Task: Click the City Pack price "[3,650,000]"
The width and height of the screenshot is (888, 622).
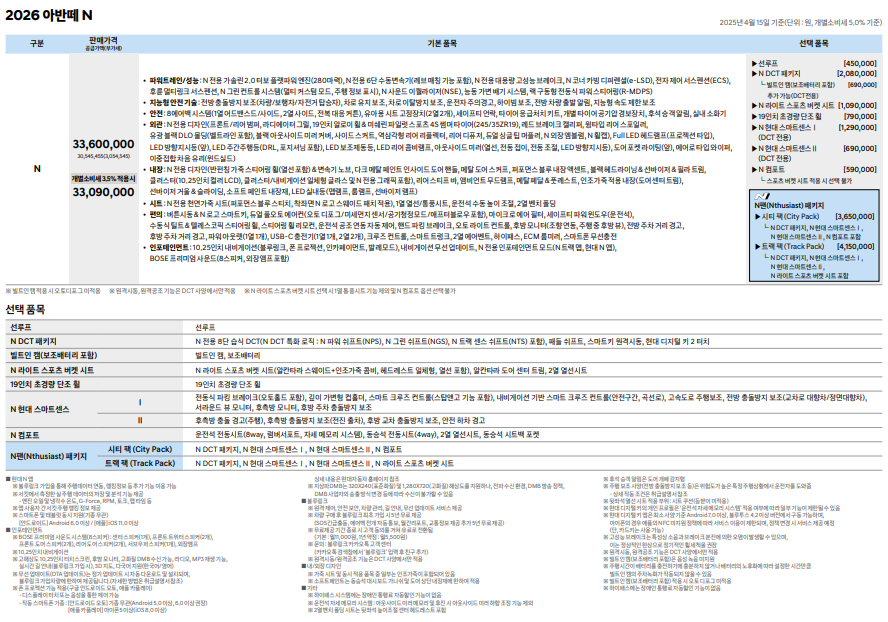Action: point(855,216)
